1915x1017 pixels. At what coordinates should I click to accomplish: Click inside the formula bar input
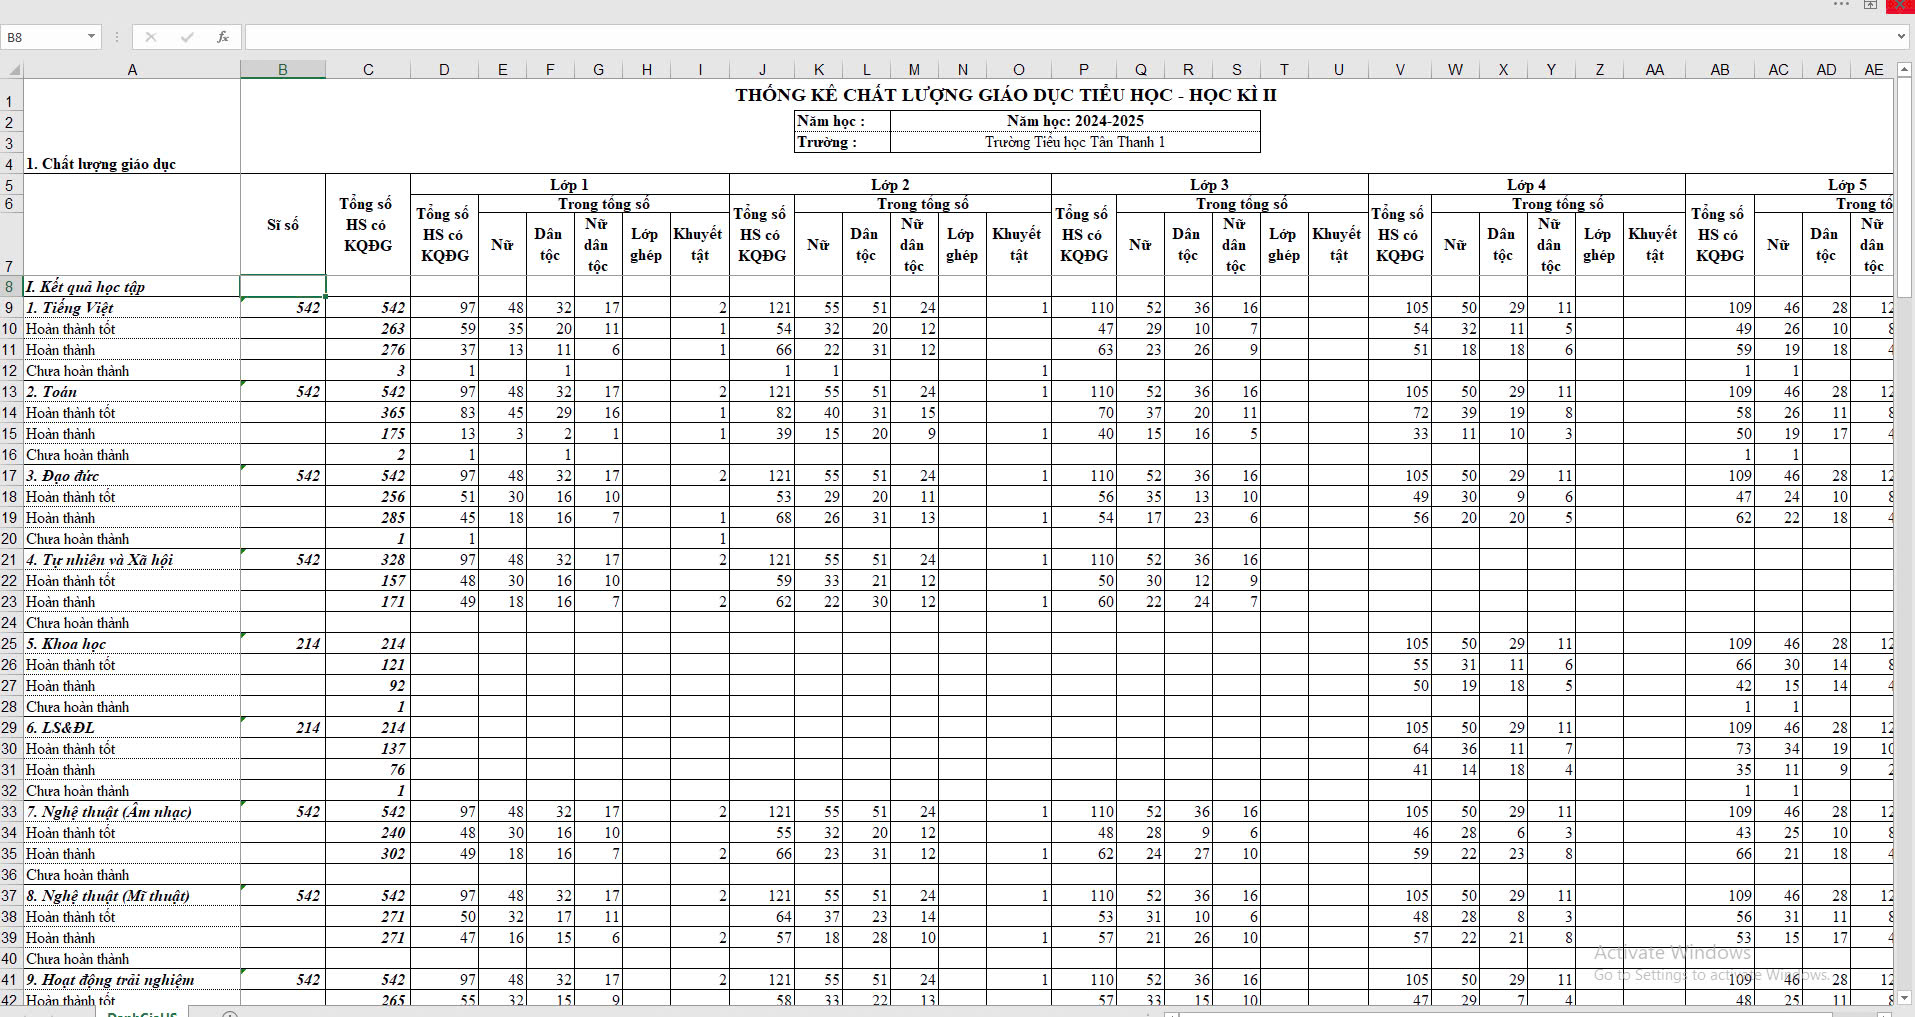[1068, 37]
